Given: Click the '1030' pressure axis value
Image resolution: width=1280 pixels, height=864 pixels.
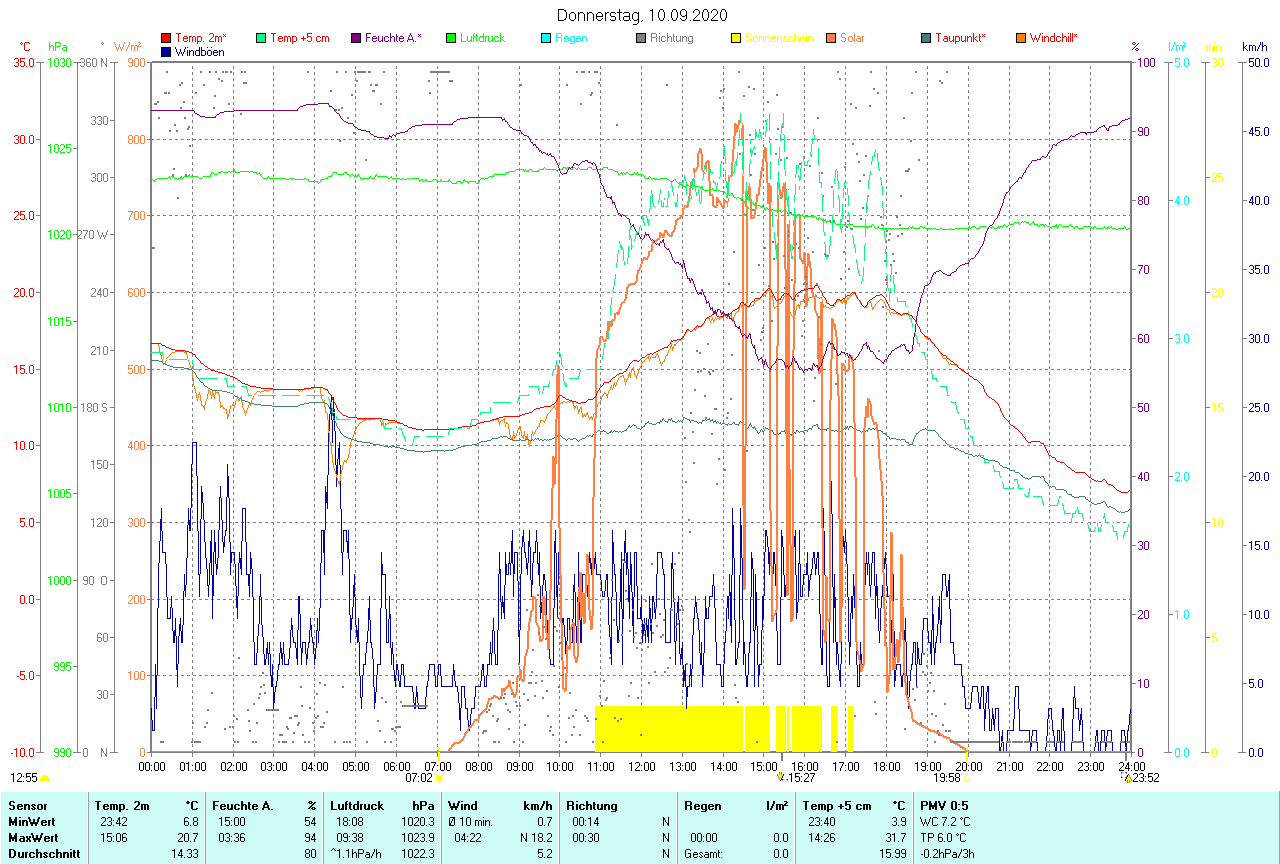Looking at the screenshot, I should click(59, 63).
